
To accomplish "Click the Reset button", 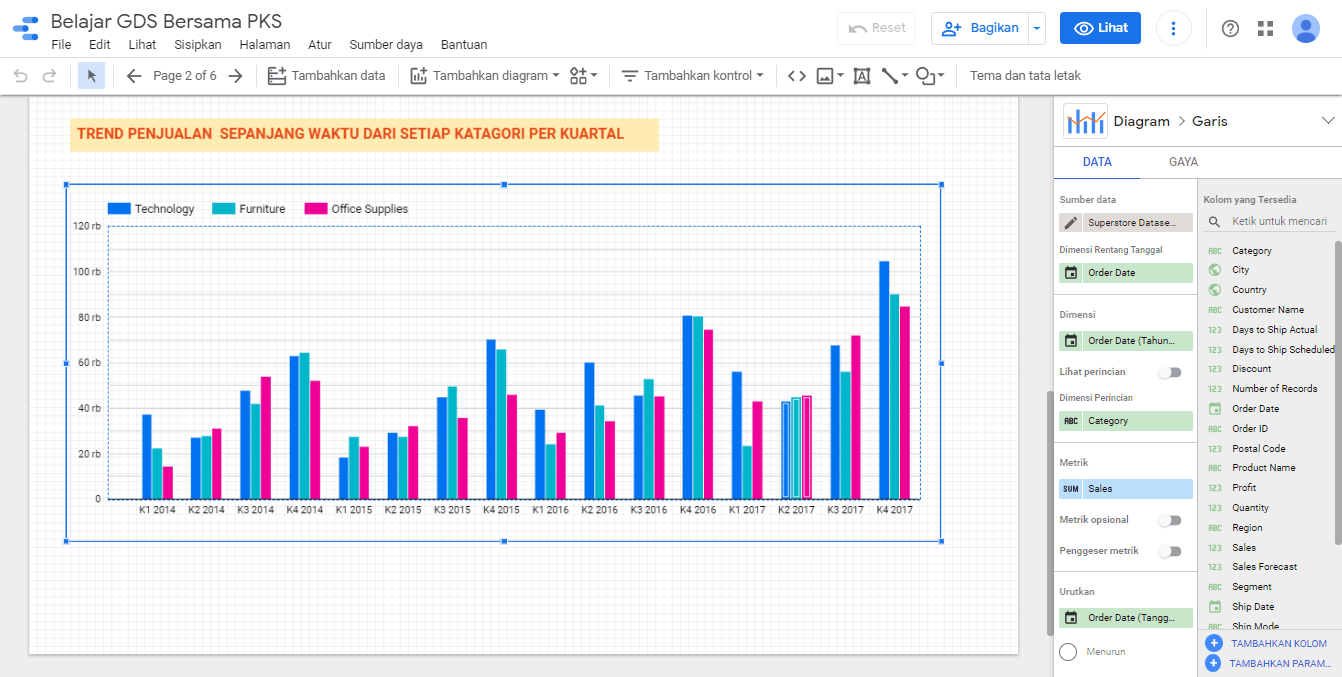I will [x=876, y=28].
